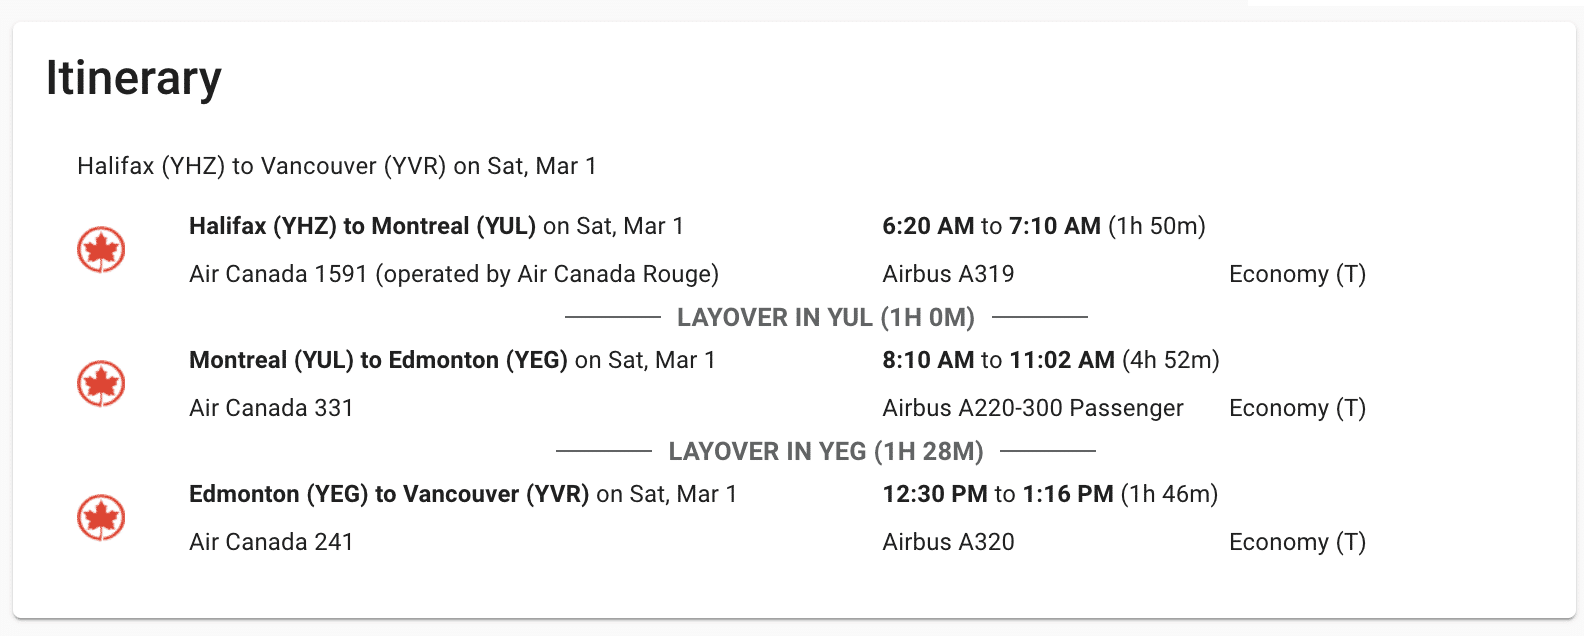Click the Airbus A319 aircraft label
Viewport: 1584px width, 636px height.
click(948, 274)
